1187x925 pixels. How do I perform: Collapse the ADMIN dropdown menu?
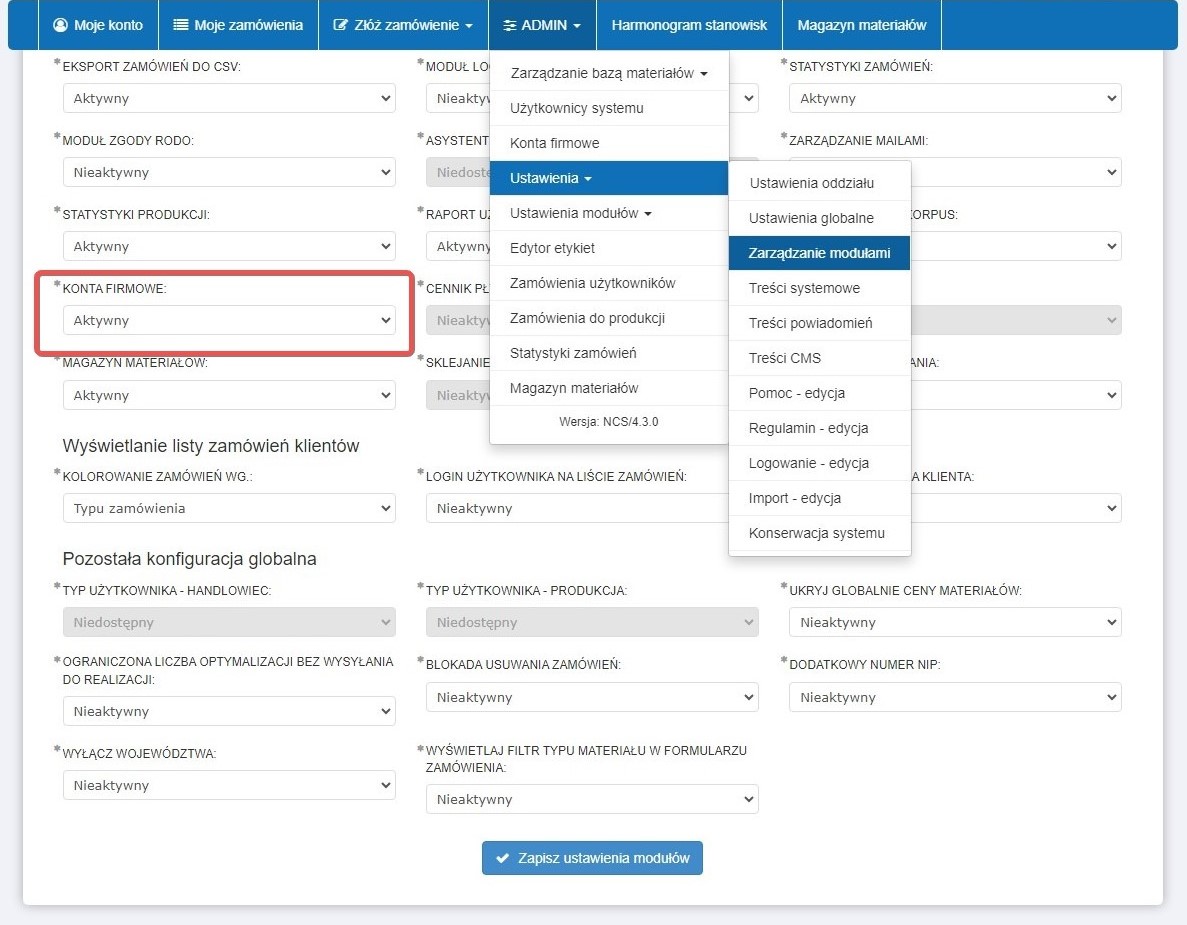click(x=542, y=25)
